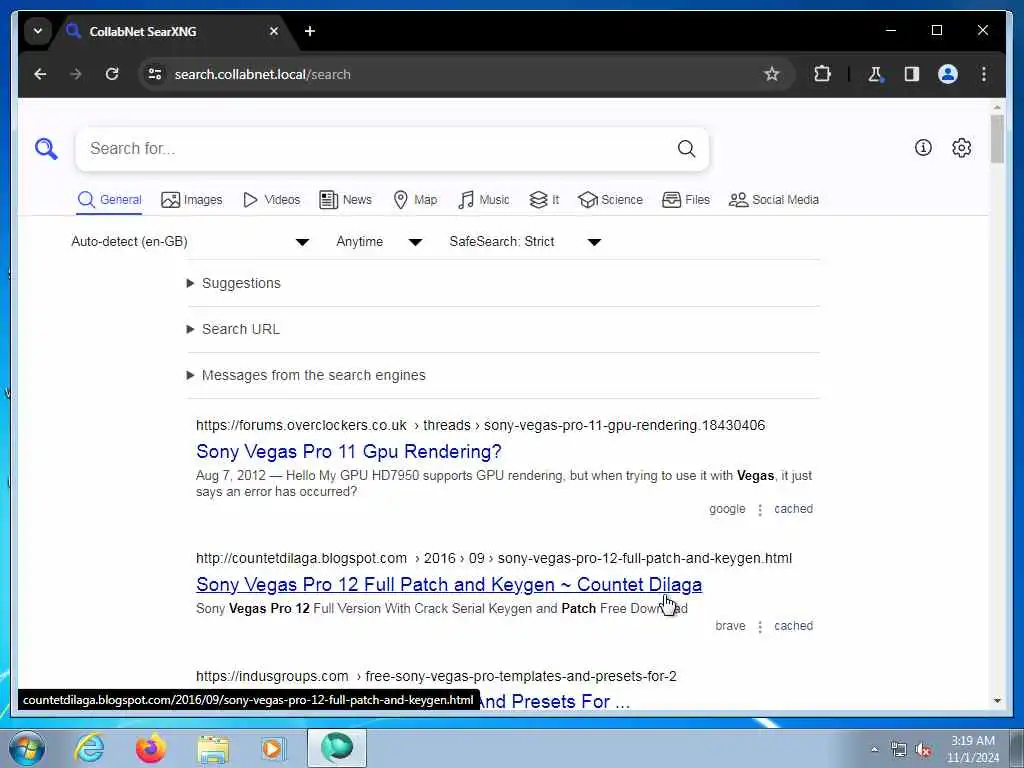Switch to the Videos tab
The width and height of the screenshot is (1024, 768).
point(271,200)
